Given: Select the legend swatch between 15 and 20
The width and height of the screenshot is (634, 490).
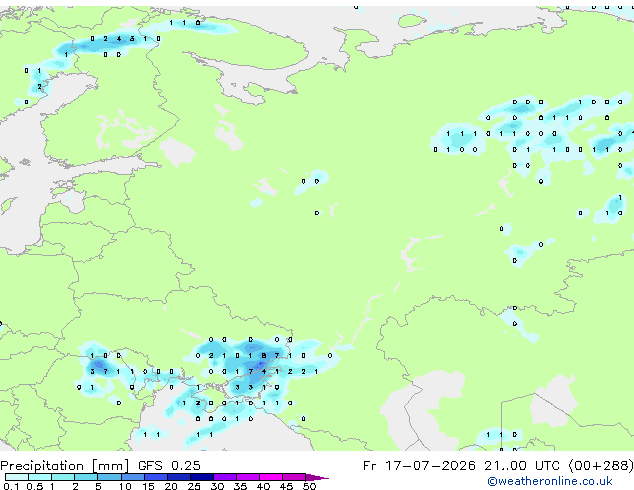Looking at the screenshot, I should click(156, 477).
